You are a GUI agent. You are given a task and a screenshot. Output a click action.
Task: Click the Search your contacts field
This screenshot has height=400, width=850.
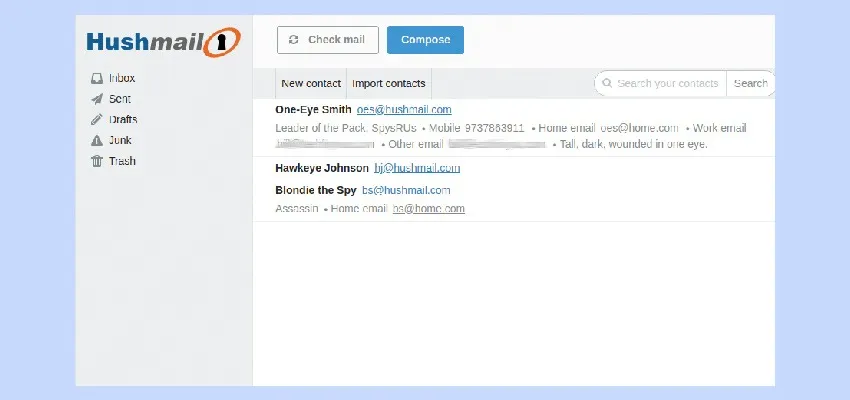click(x=661, y=83)
